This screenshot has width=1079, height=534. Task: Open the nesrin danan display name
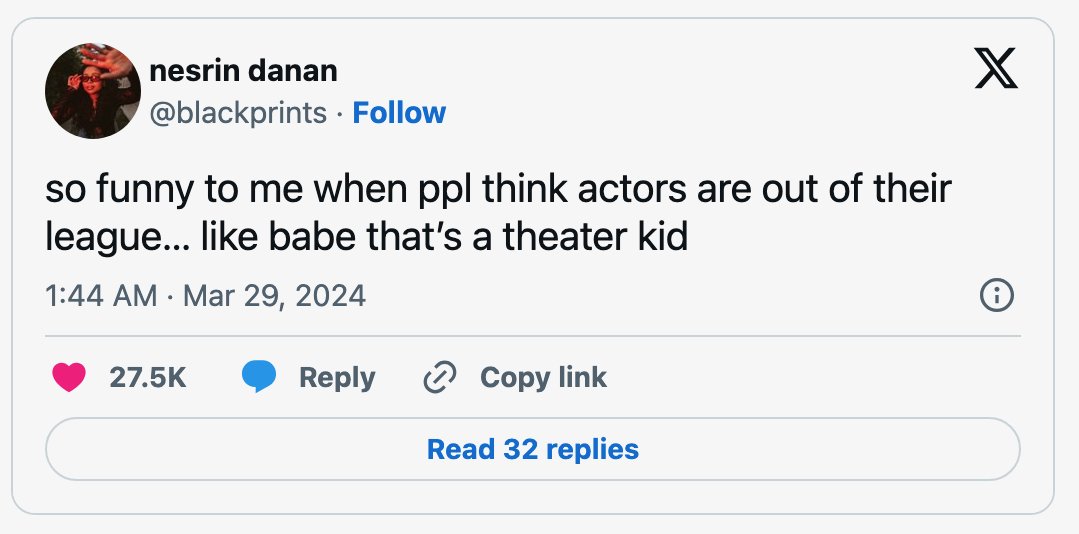(243, 71)
